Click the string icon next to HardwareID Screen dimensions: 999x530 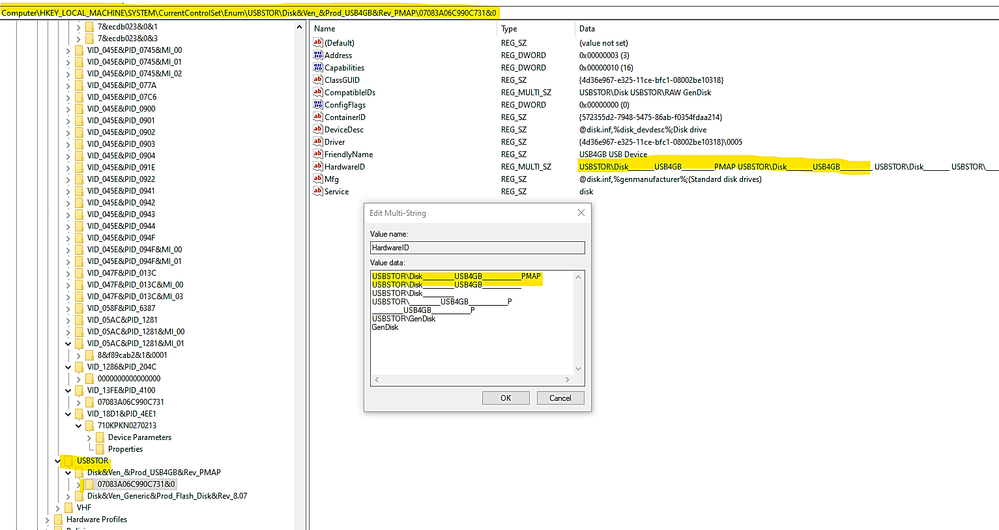(318, 167)
